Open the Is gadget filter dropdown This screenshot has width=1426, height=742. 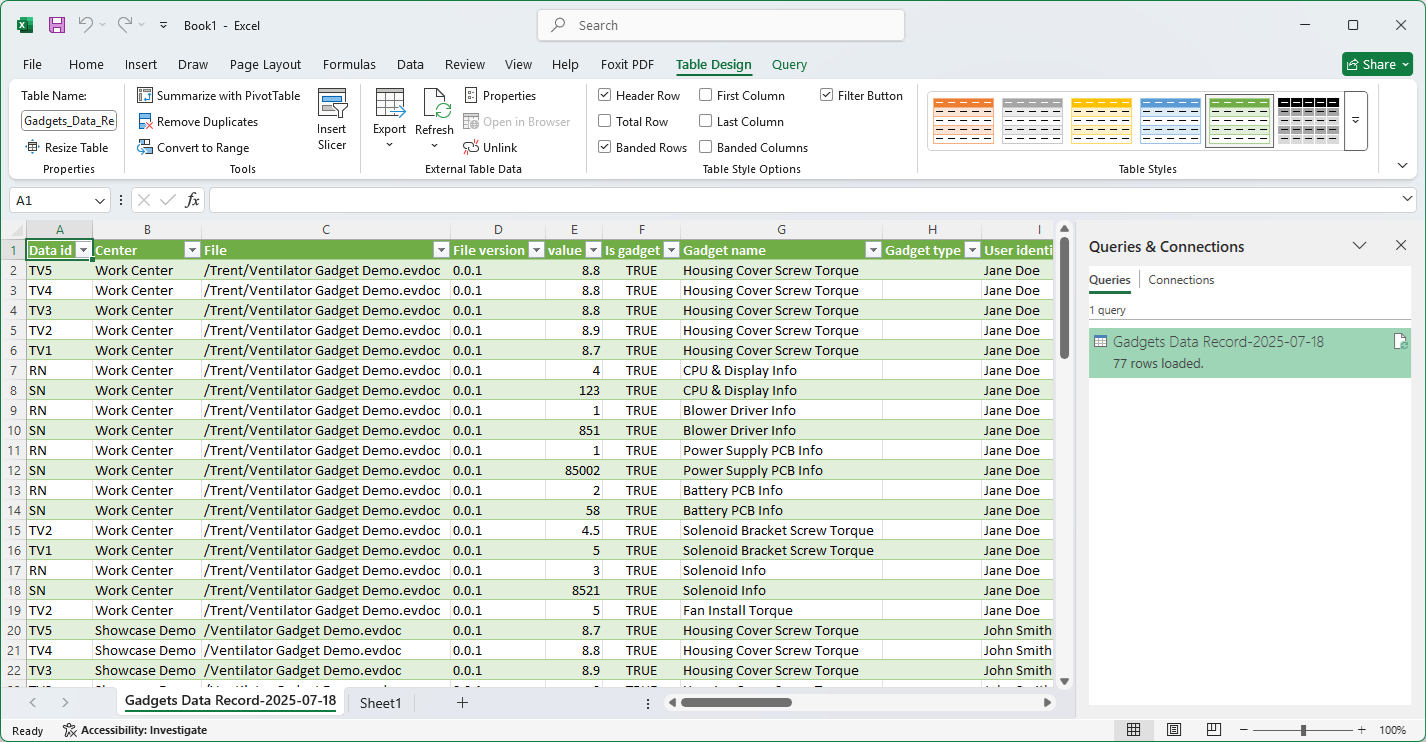point(671,250)
